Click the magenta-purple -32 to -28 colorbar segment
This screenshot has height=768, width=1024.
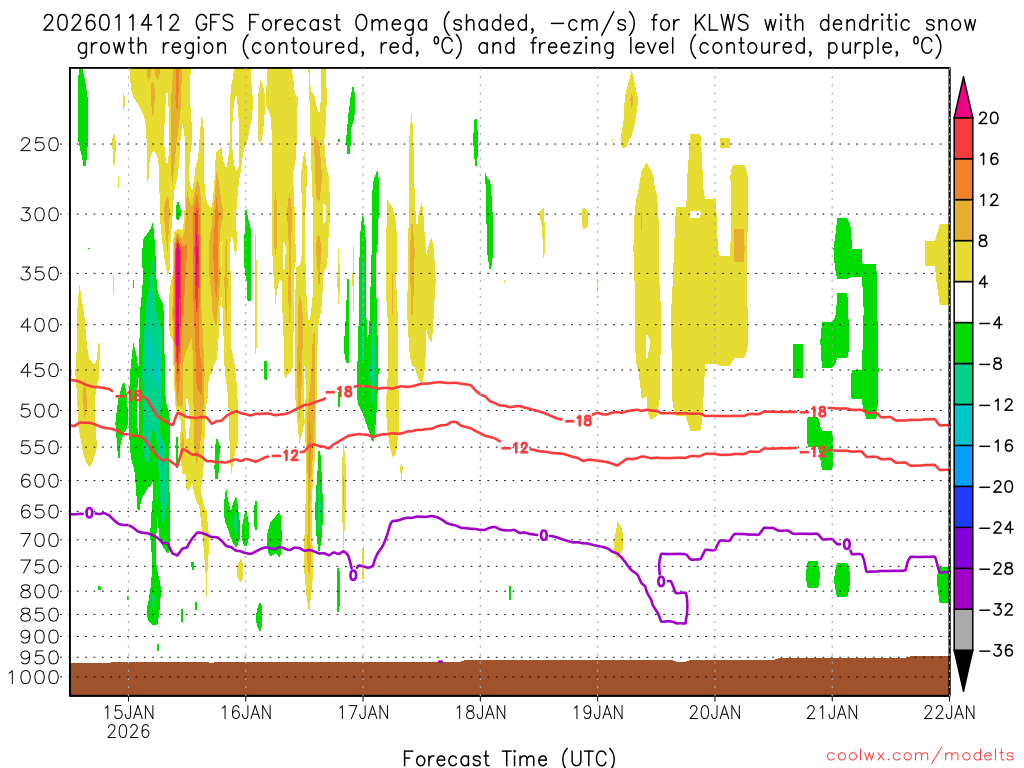click(x=963, y=589)
